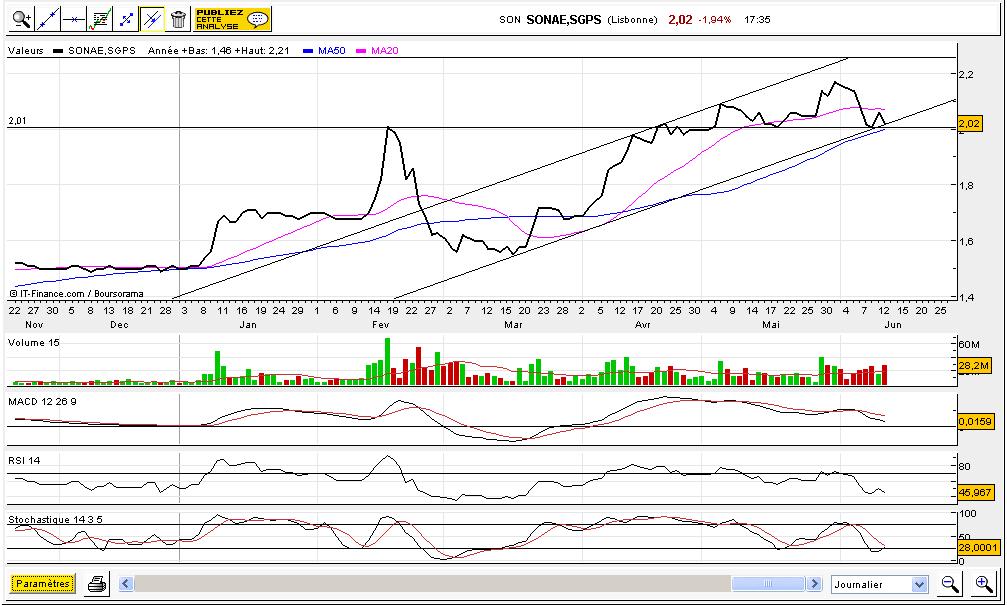Image resolution: width=1007 pixels, height=605 pixels.
Task: Click the 17:35 time in header
Action: (x=757, y=19)
